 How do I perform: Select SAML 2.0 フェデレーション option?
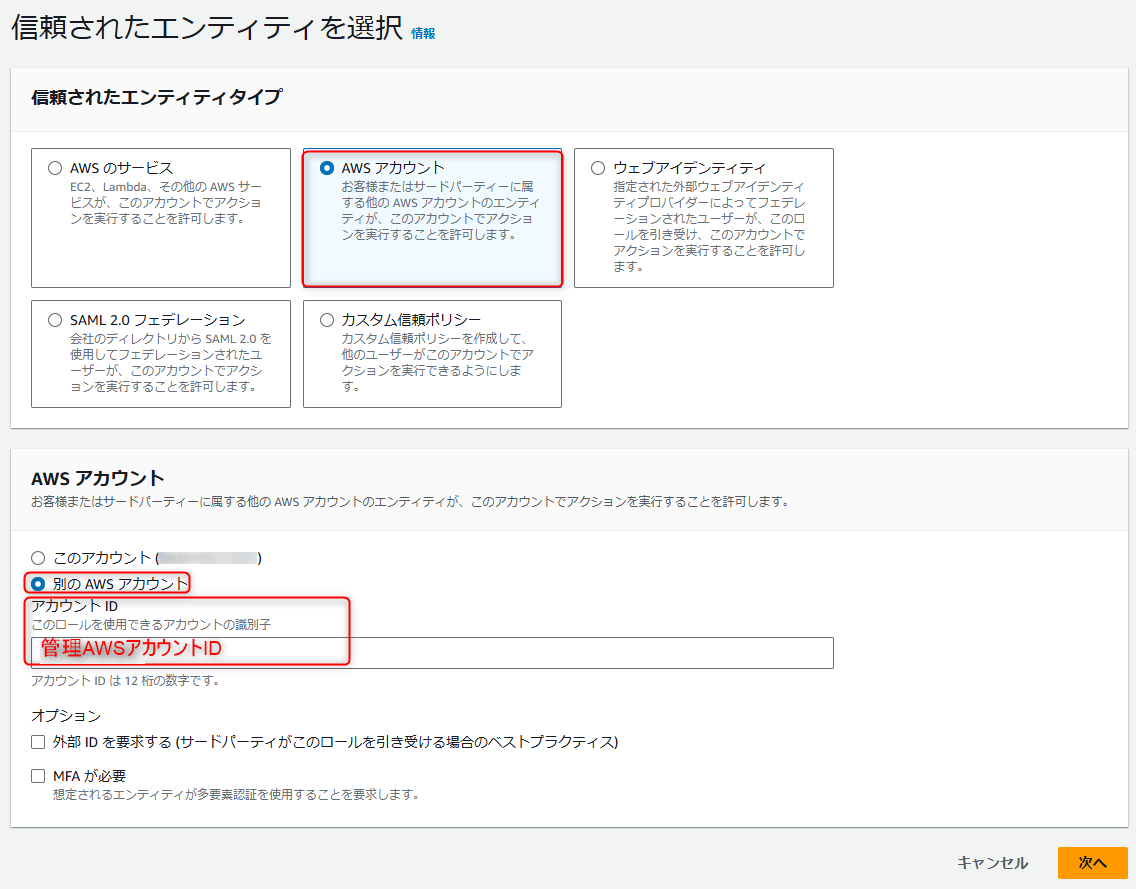click(55, 320)
